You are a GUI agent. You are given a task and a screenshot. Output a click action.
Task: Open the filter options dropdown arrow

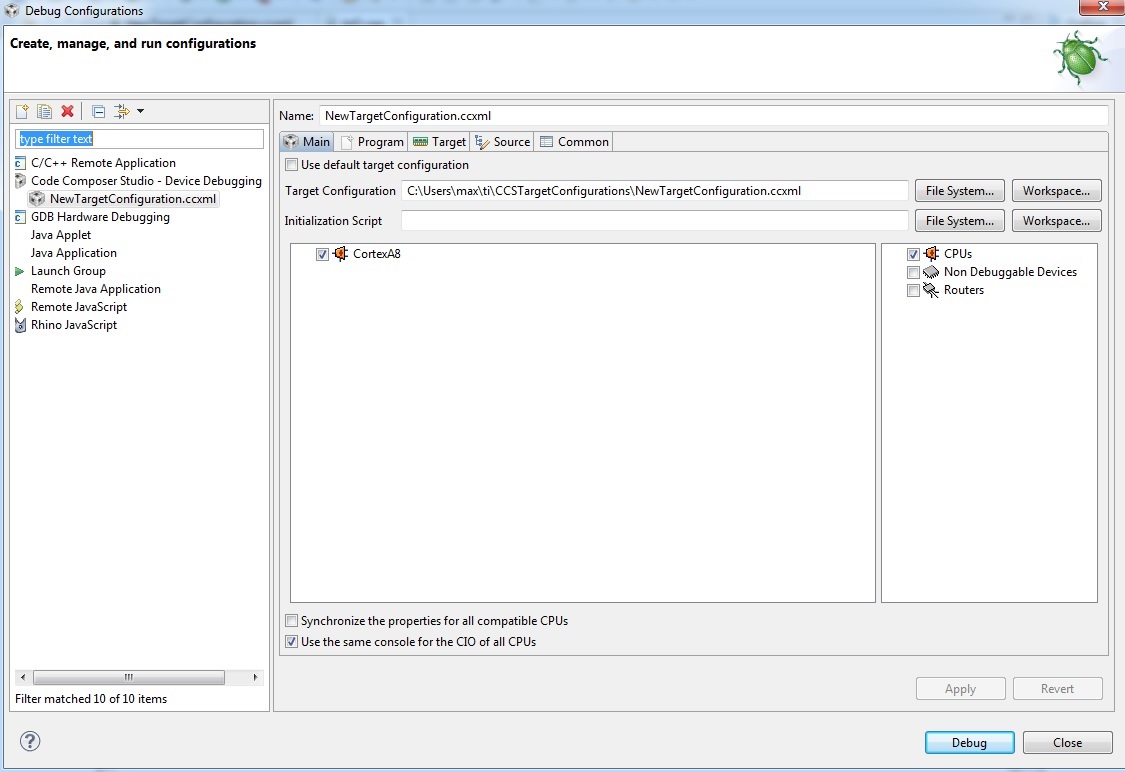pos(141,111)
